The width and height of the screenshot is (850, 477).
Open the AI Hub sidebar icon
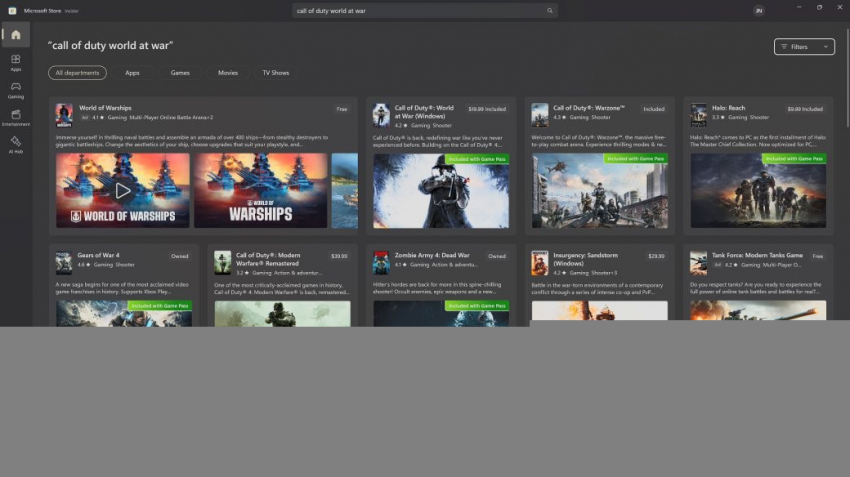pyautogui.click(x=16, y=145)
